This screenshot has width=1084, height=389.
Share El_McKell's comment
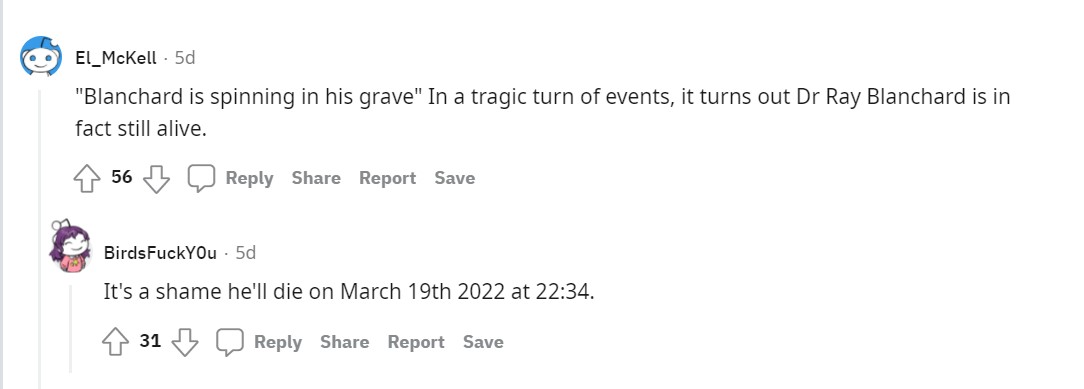(x=316, y=178)
